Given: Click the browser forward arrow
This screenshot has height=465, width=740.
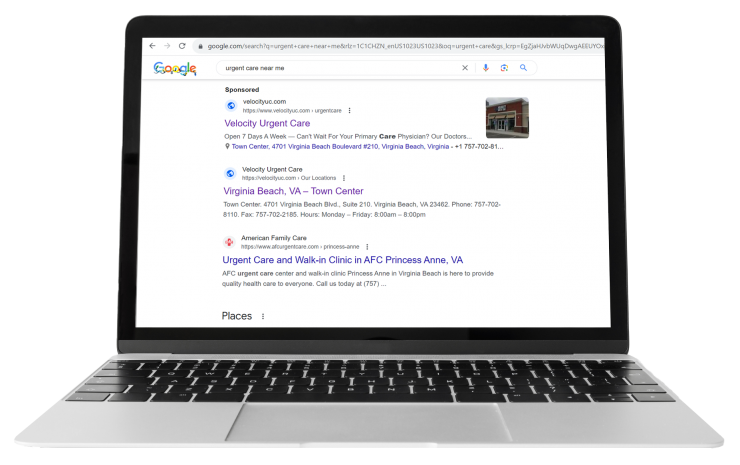Looking at the screenshot, I should 167,46.
